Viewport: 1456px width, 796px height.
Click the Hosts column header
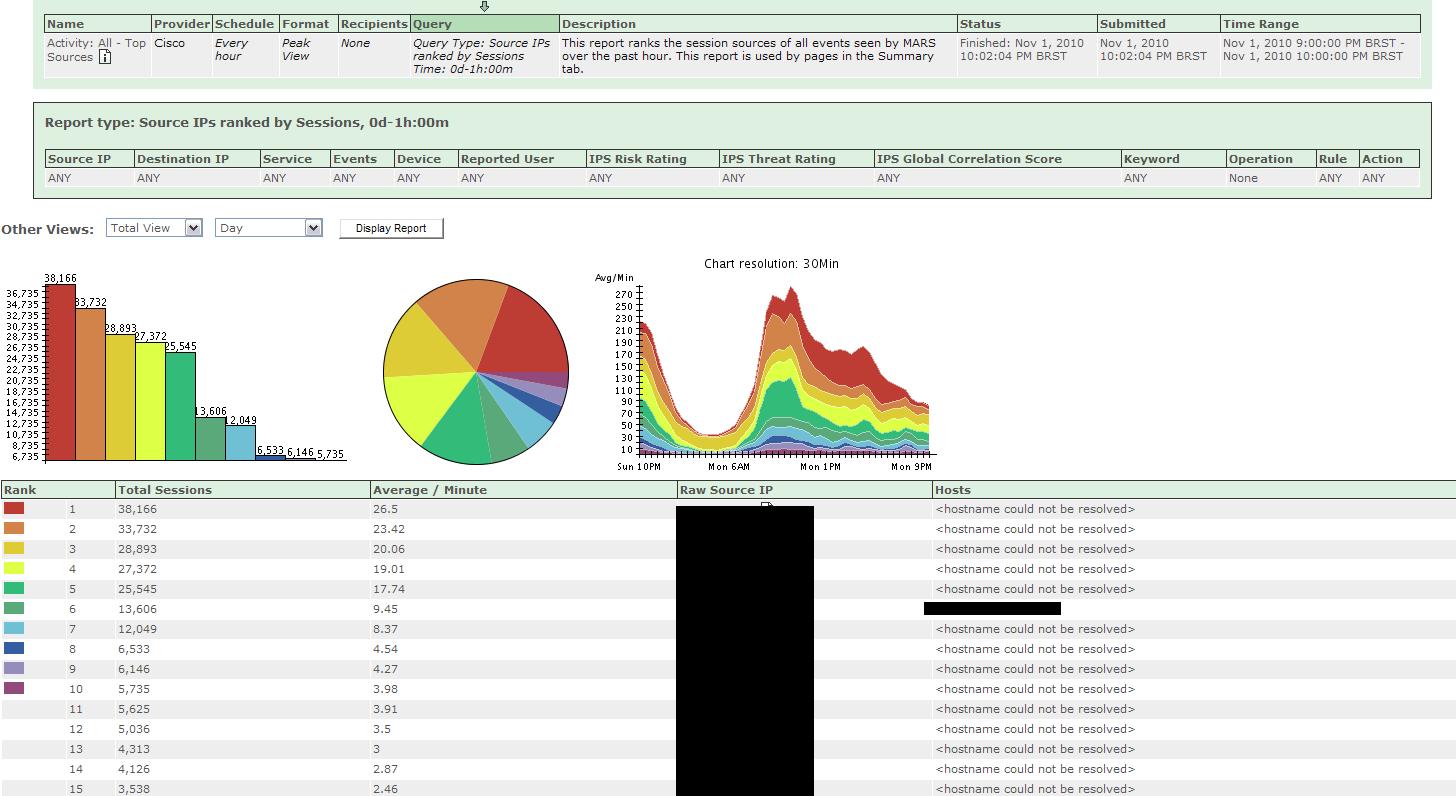click(x=1194, y=490)
